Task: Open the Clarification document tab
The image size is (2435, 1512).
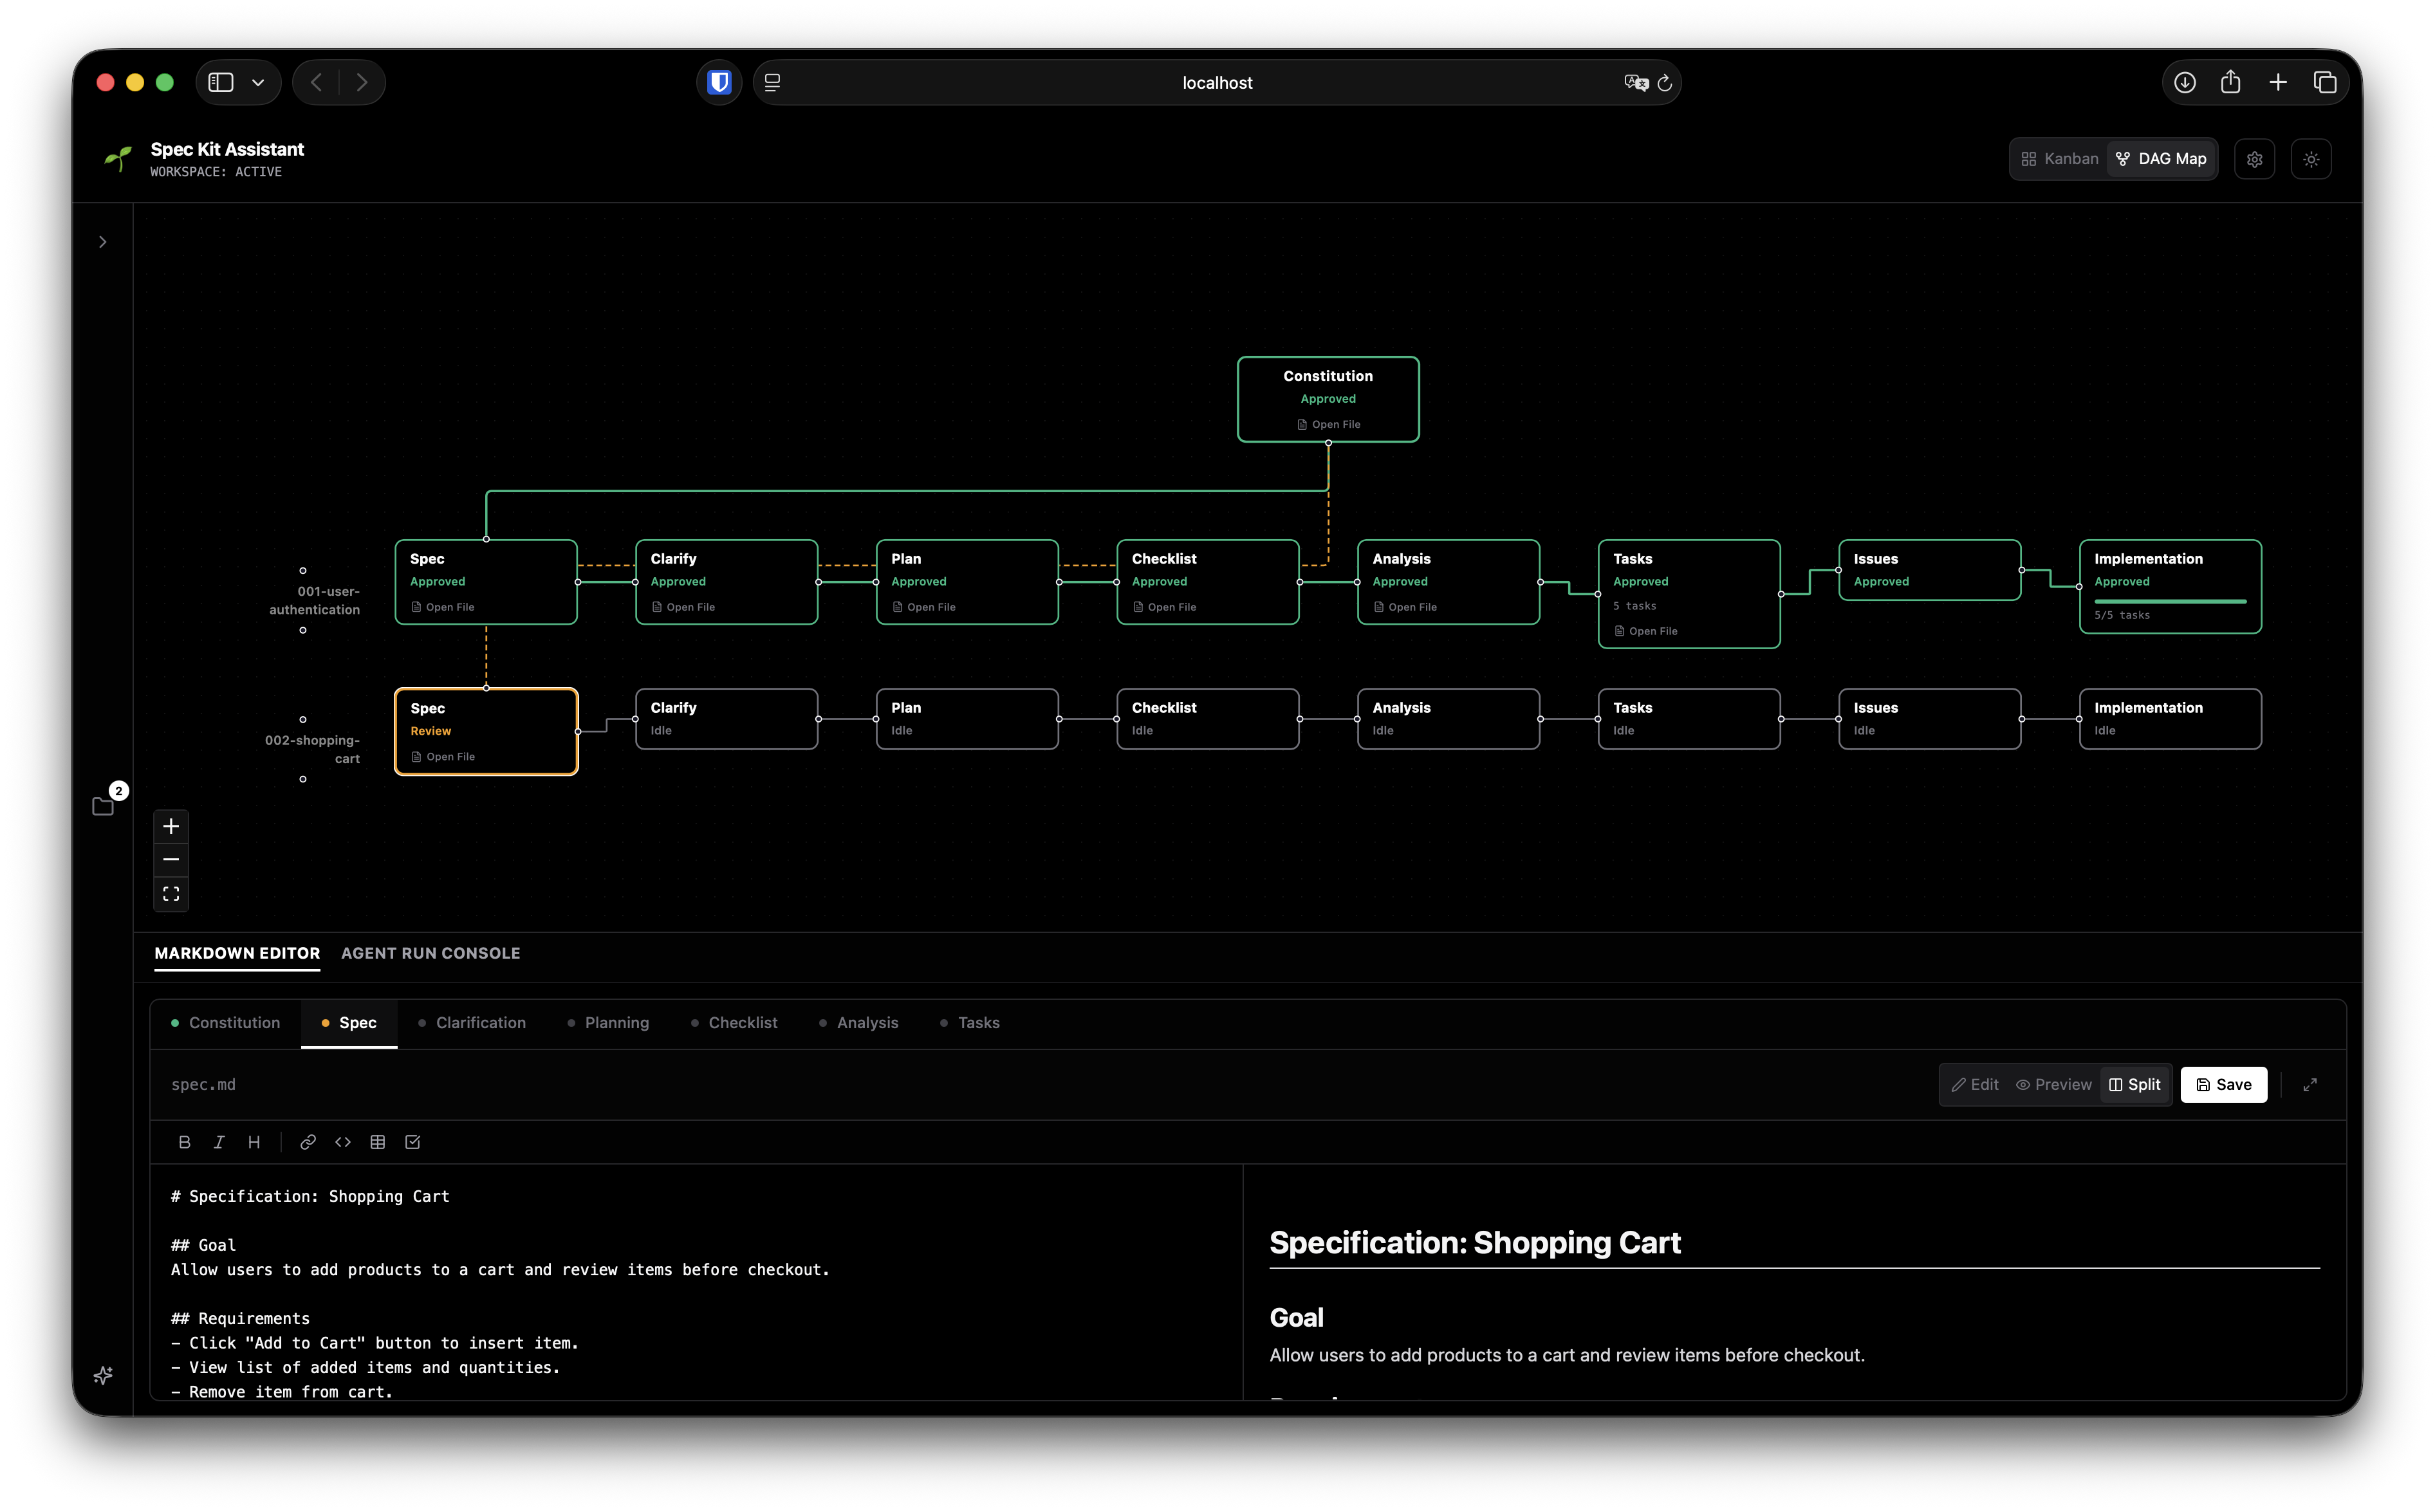Action: click(x=472, y=1023)
